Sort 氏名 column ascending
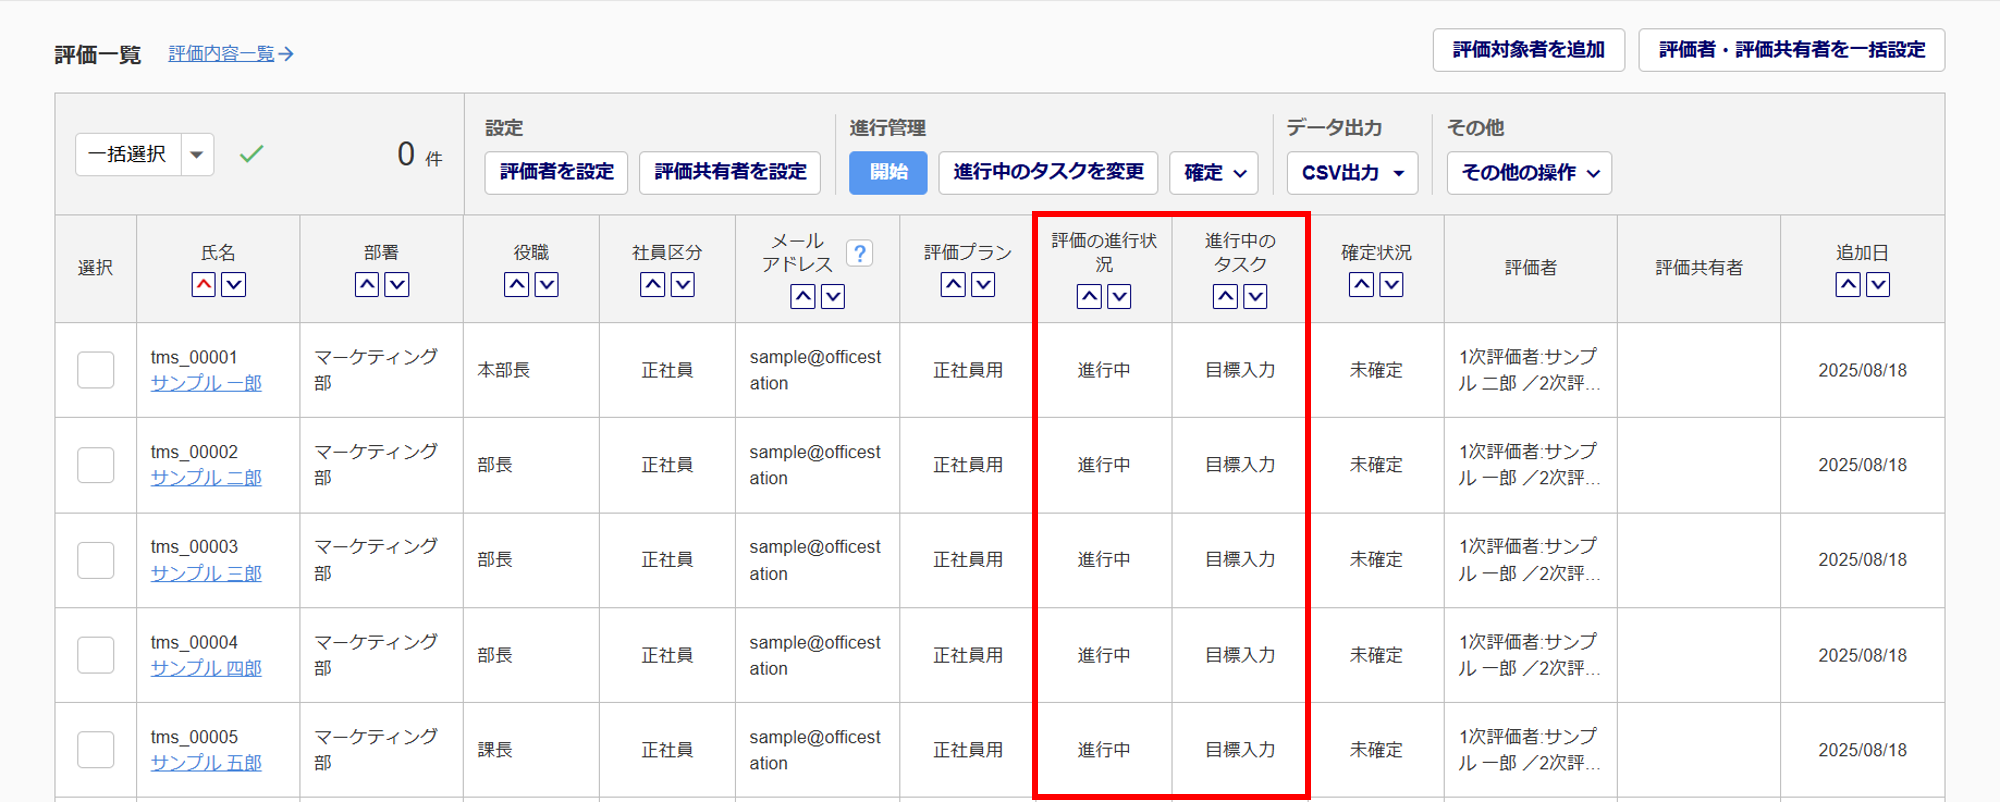This screenshot has height=802, width=2000. click(204, 285)
